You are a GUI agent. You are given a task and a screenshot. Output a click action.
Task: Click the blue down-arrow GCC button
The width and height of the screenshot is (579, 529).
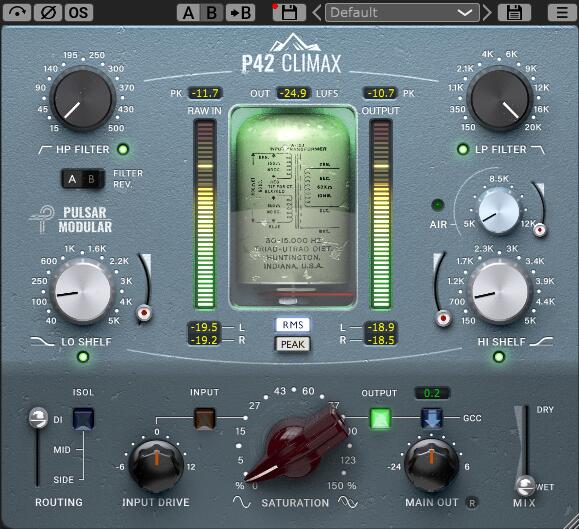(432, 419)
